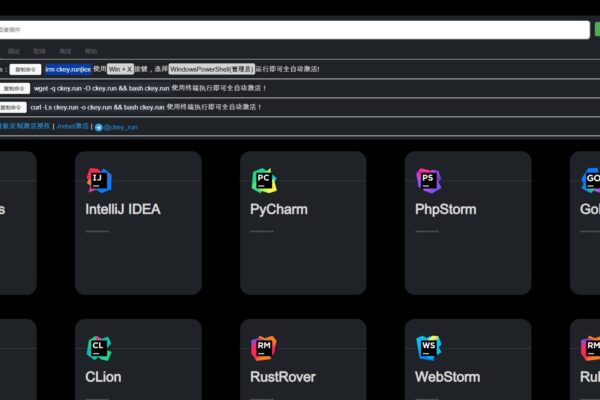Select the 'IntelliJ IDEA' card title
600x400 pixels.
pos(123,209)
